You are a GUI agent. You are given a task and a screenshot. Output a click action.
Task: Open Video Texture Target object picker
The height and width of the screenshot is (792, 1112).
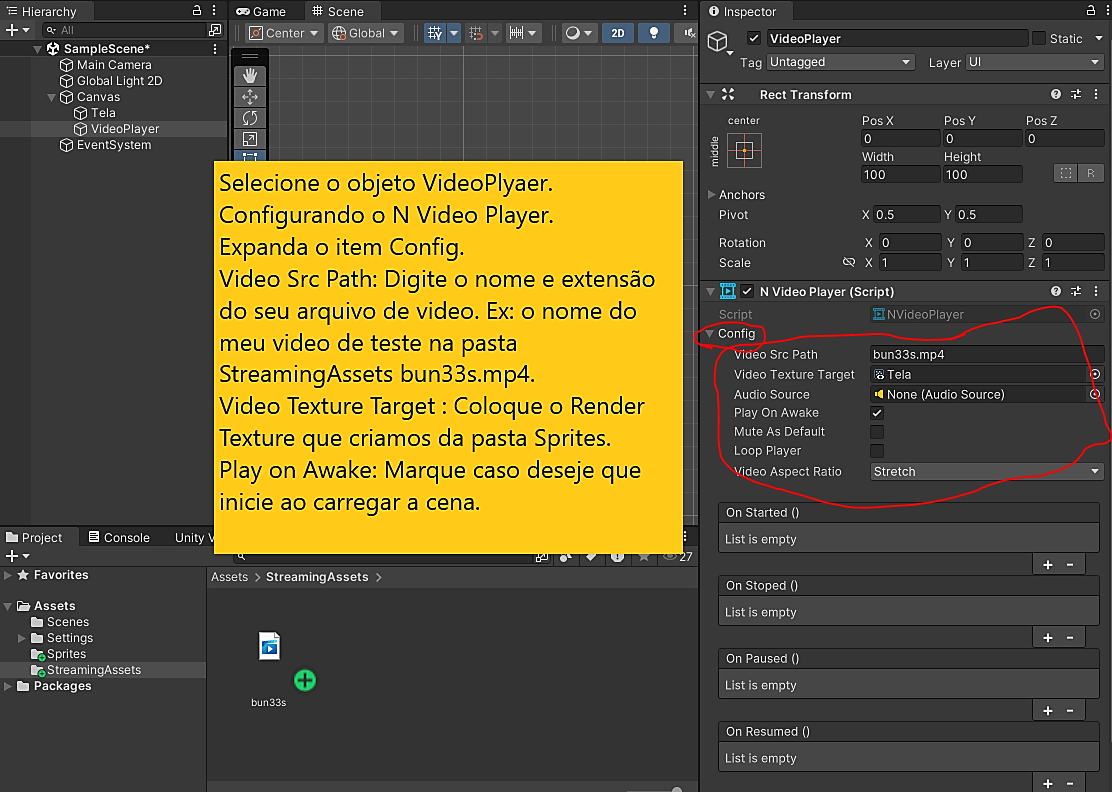(x=1095, y=374)
